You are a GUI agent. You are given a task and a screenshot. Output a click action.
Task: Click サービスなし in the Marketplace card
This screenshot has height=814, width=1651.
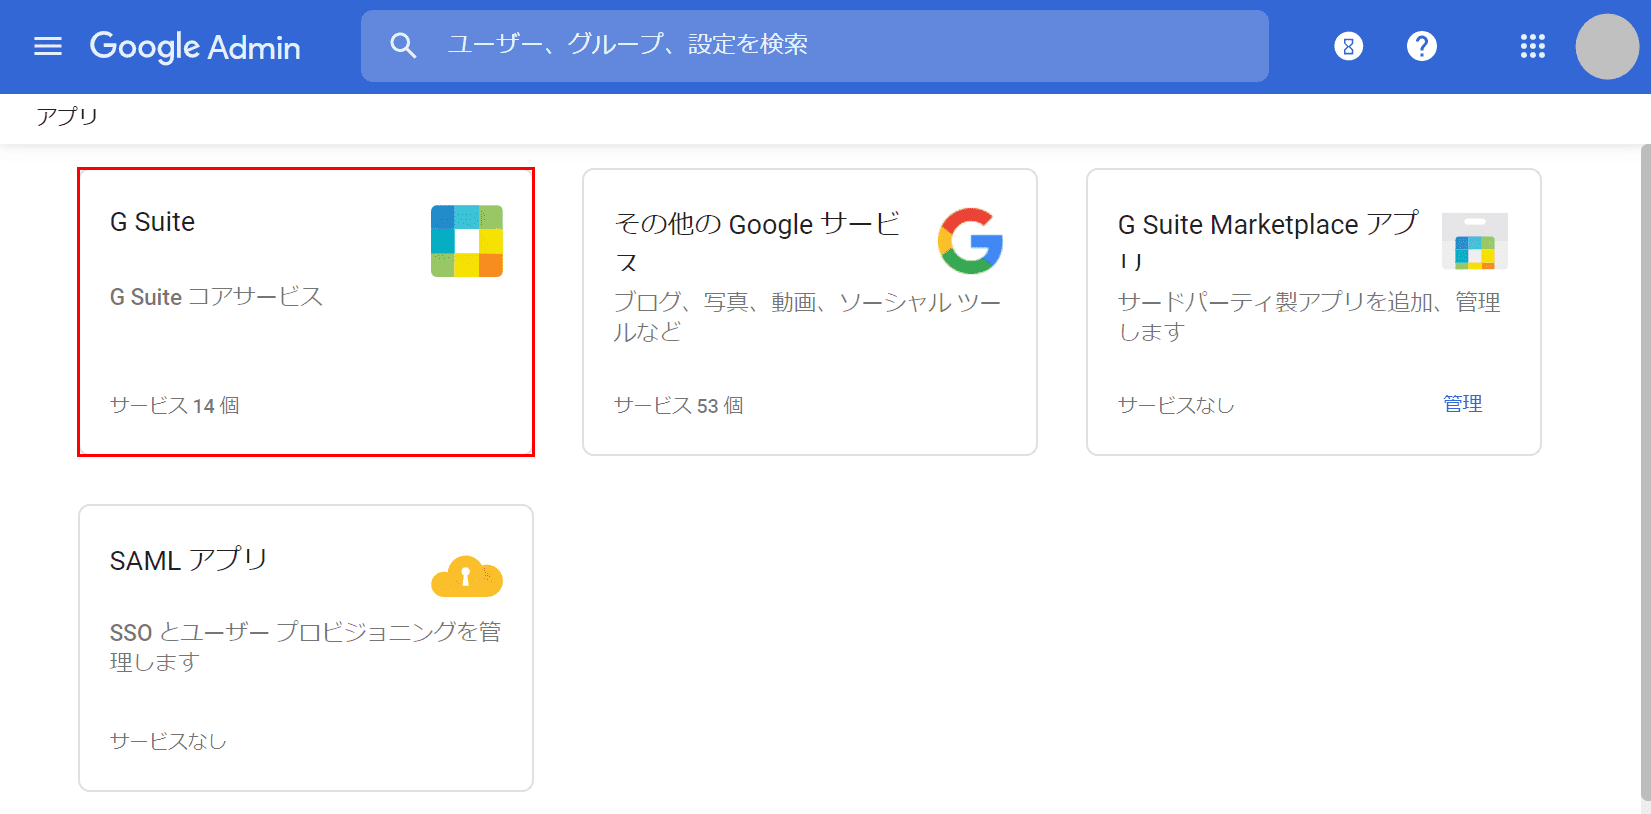(1176, 405)
